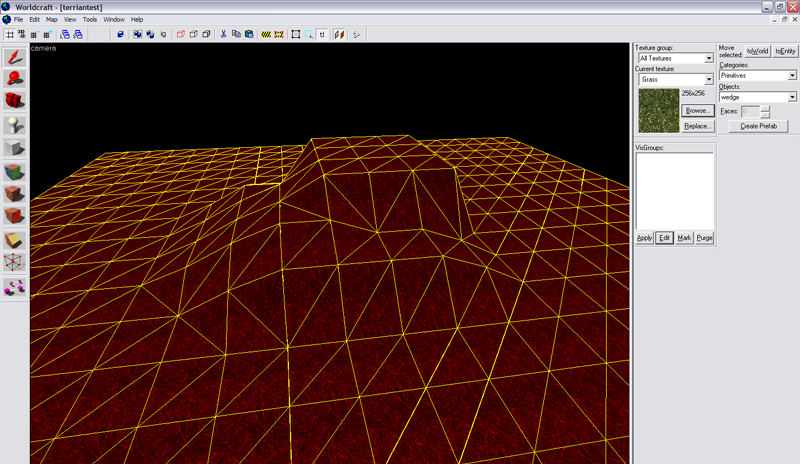
Task: Expand the Objects wedge dropdown
Action: click(x=792, y=97)
